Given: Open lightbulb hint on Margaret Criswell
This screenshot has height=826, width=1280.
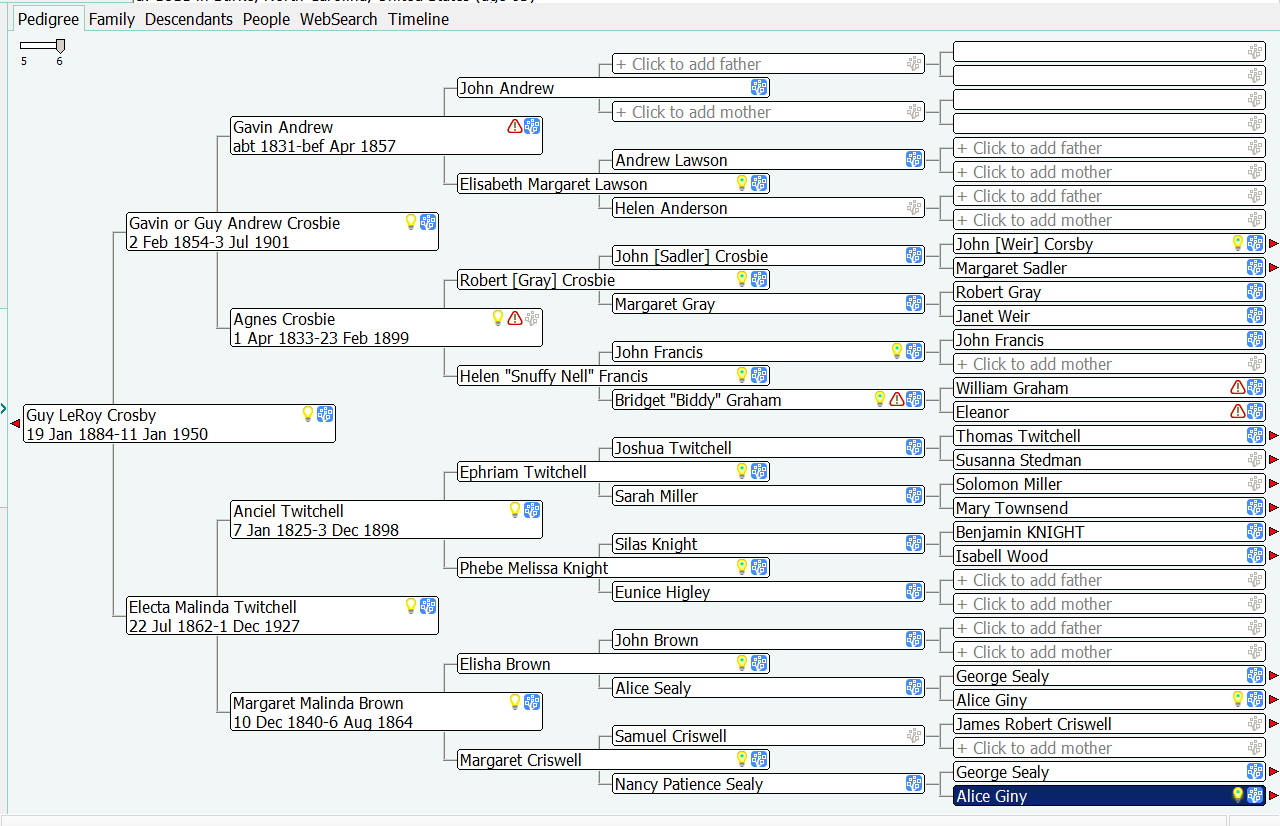Looking at the screenshot, I should point(742,759).
